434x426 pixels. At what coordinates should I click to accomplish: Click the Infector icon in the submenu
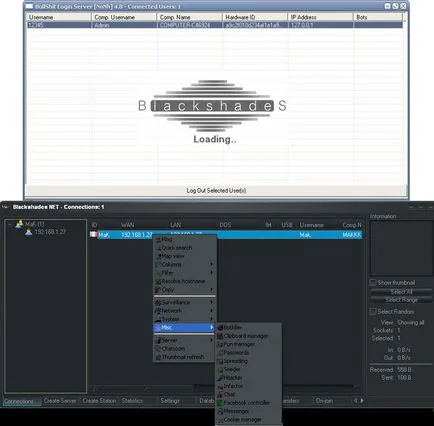pyautogui.click(x=220, y=386)
